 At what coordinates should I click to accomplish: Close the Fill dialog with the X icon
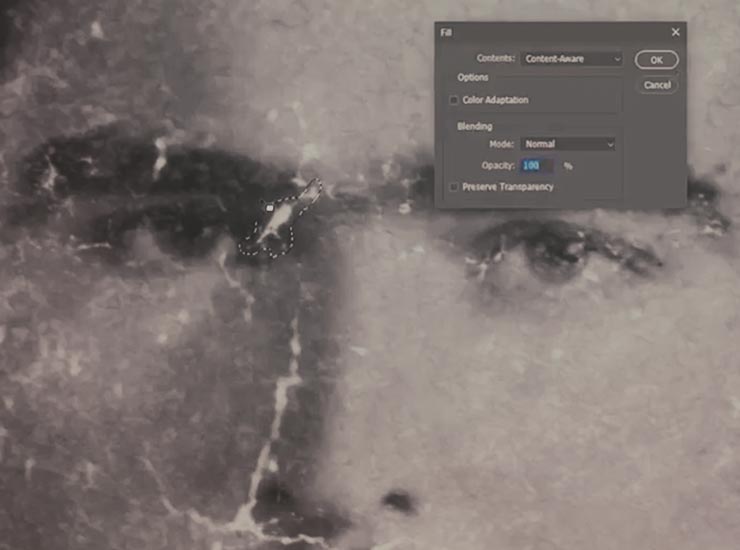coord(675,32)
